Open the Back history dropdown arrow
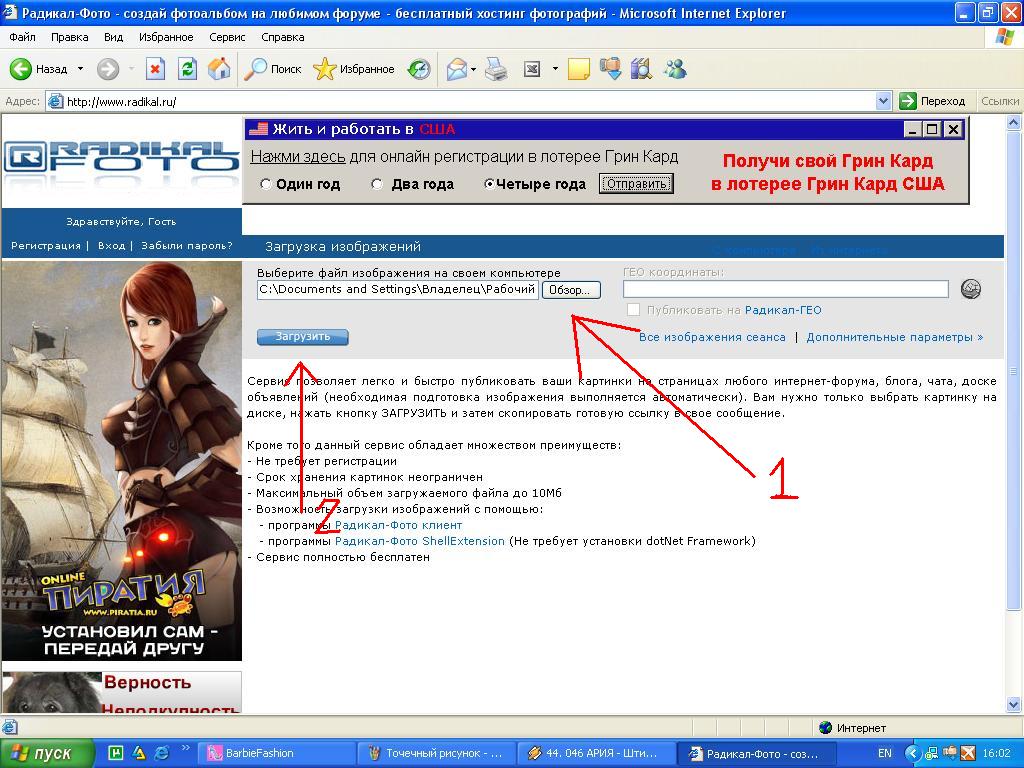This screenshot has width=1024, height=768. coord(80,69)
